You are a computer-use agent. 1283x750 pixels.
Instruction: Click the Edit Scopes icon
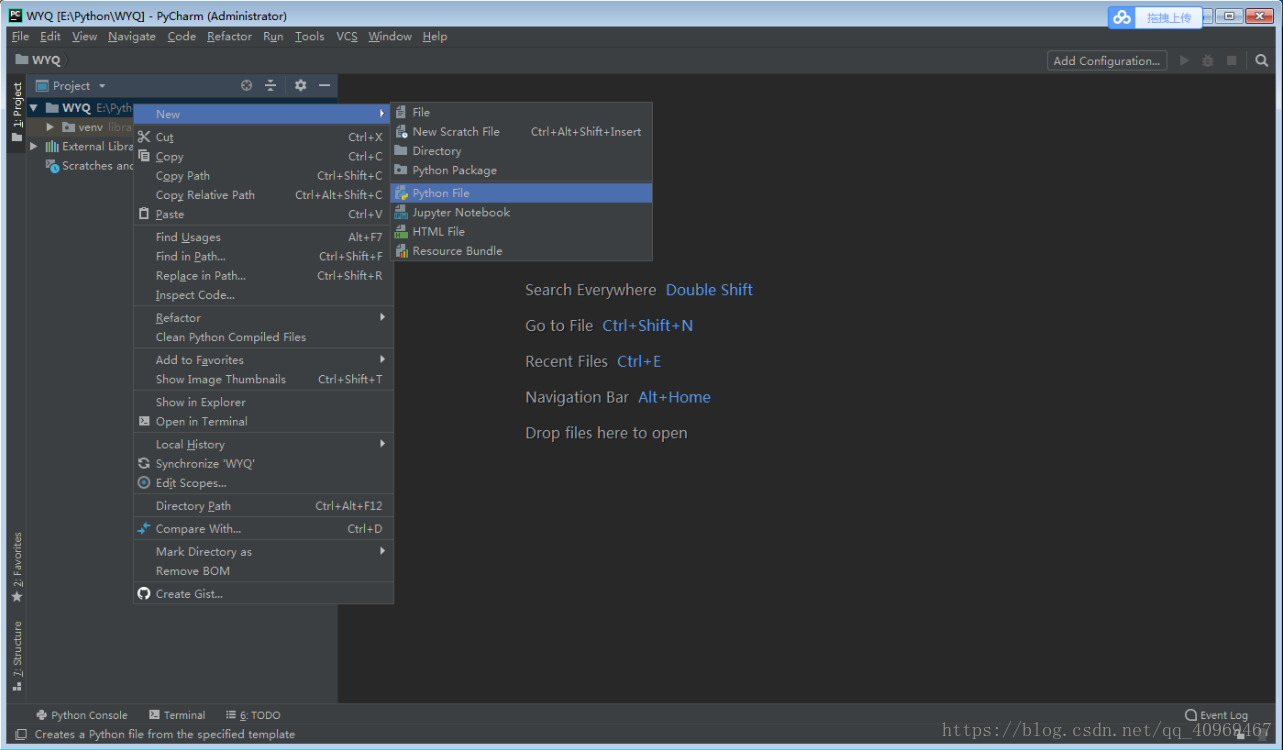(144, 483)
